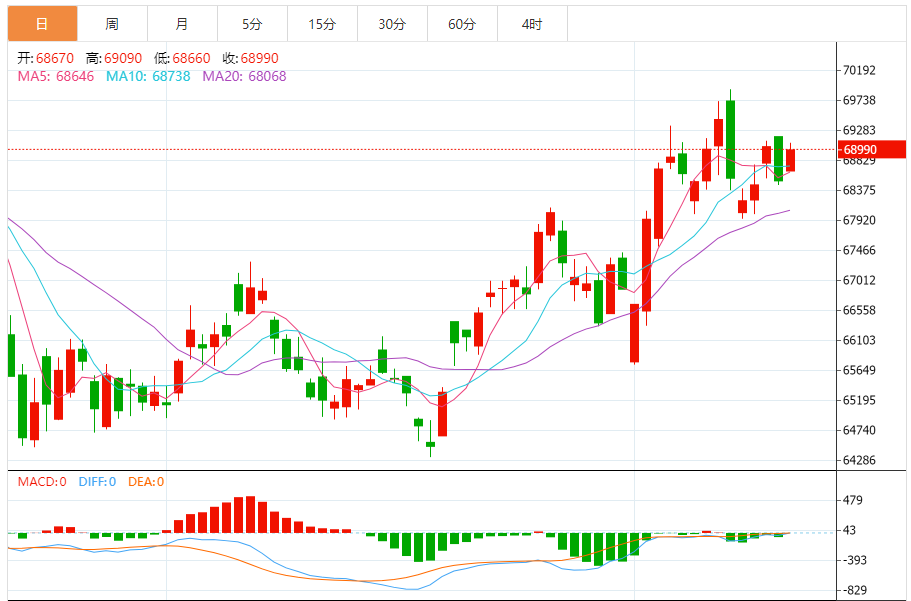Click the DIFF:0 indicator label
Image resolution: width=911 pixels, height=601 pixels.
[97, 482]
